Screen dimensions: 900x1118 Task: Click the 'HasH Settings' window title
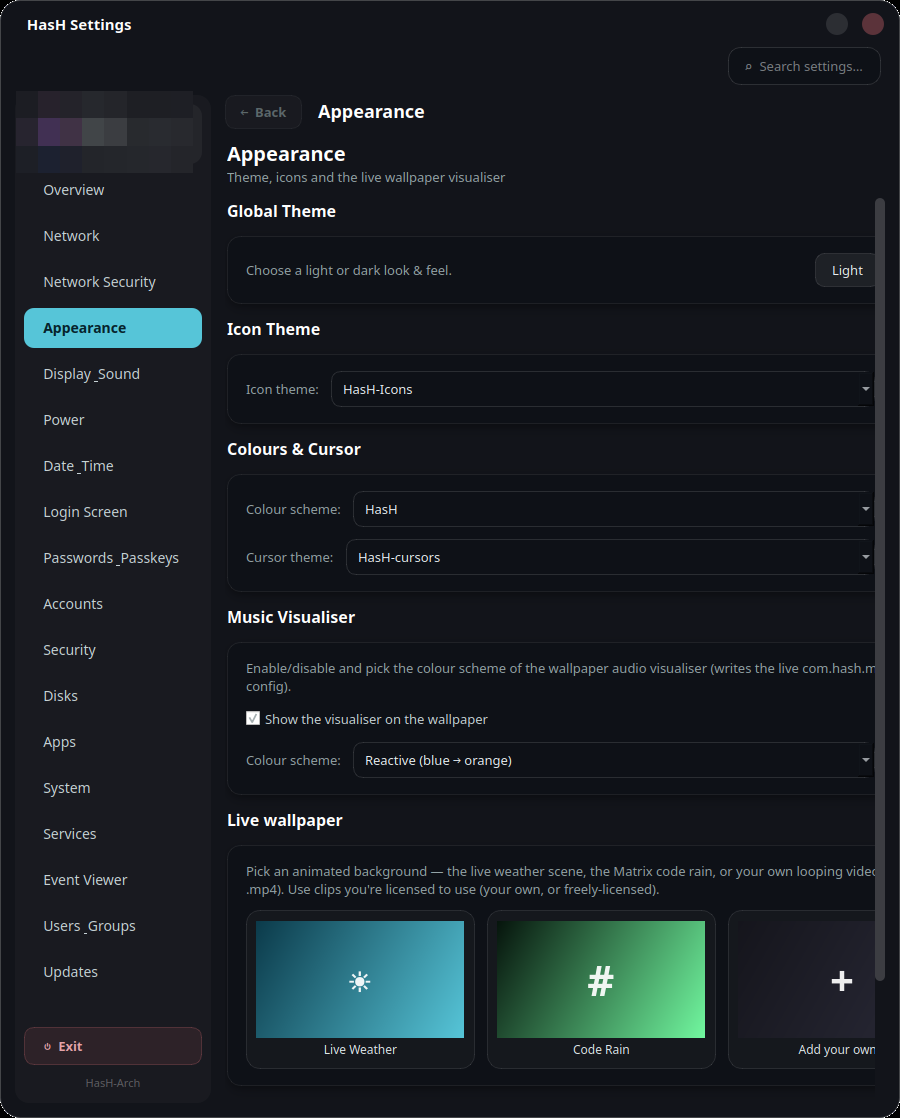pyautogui.click(x=79, y=25)
